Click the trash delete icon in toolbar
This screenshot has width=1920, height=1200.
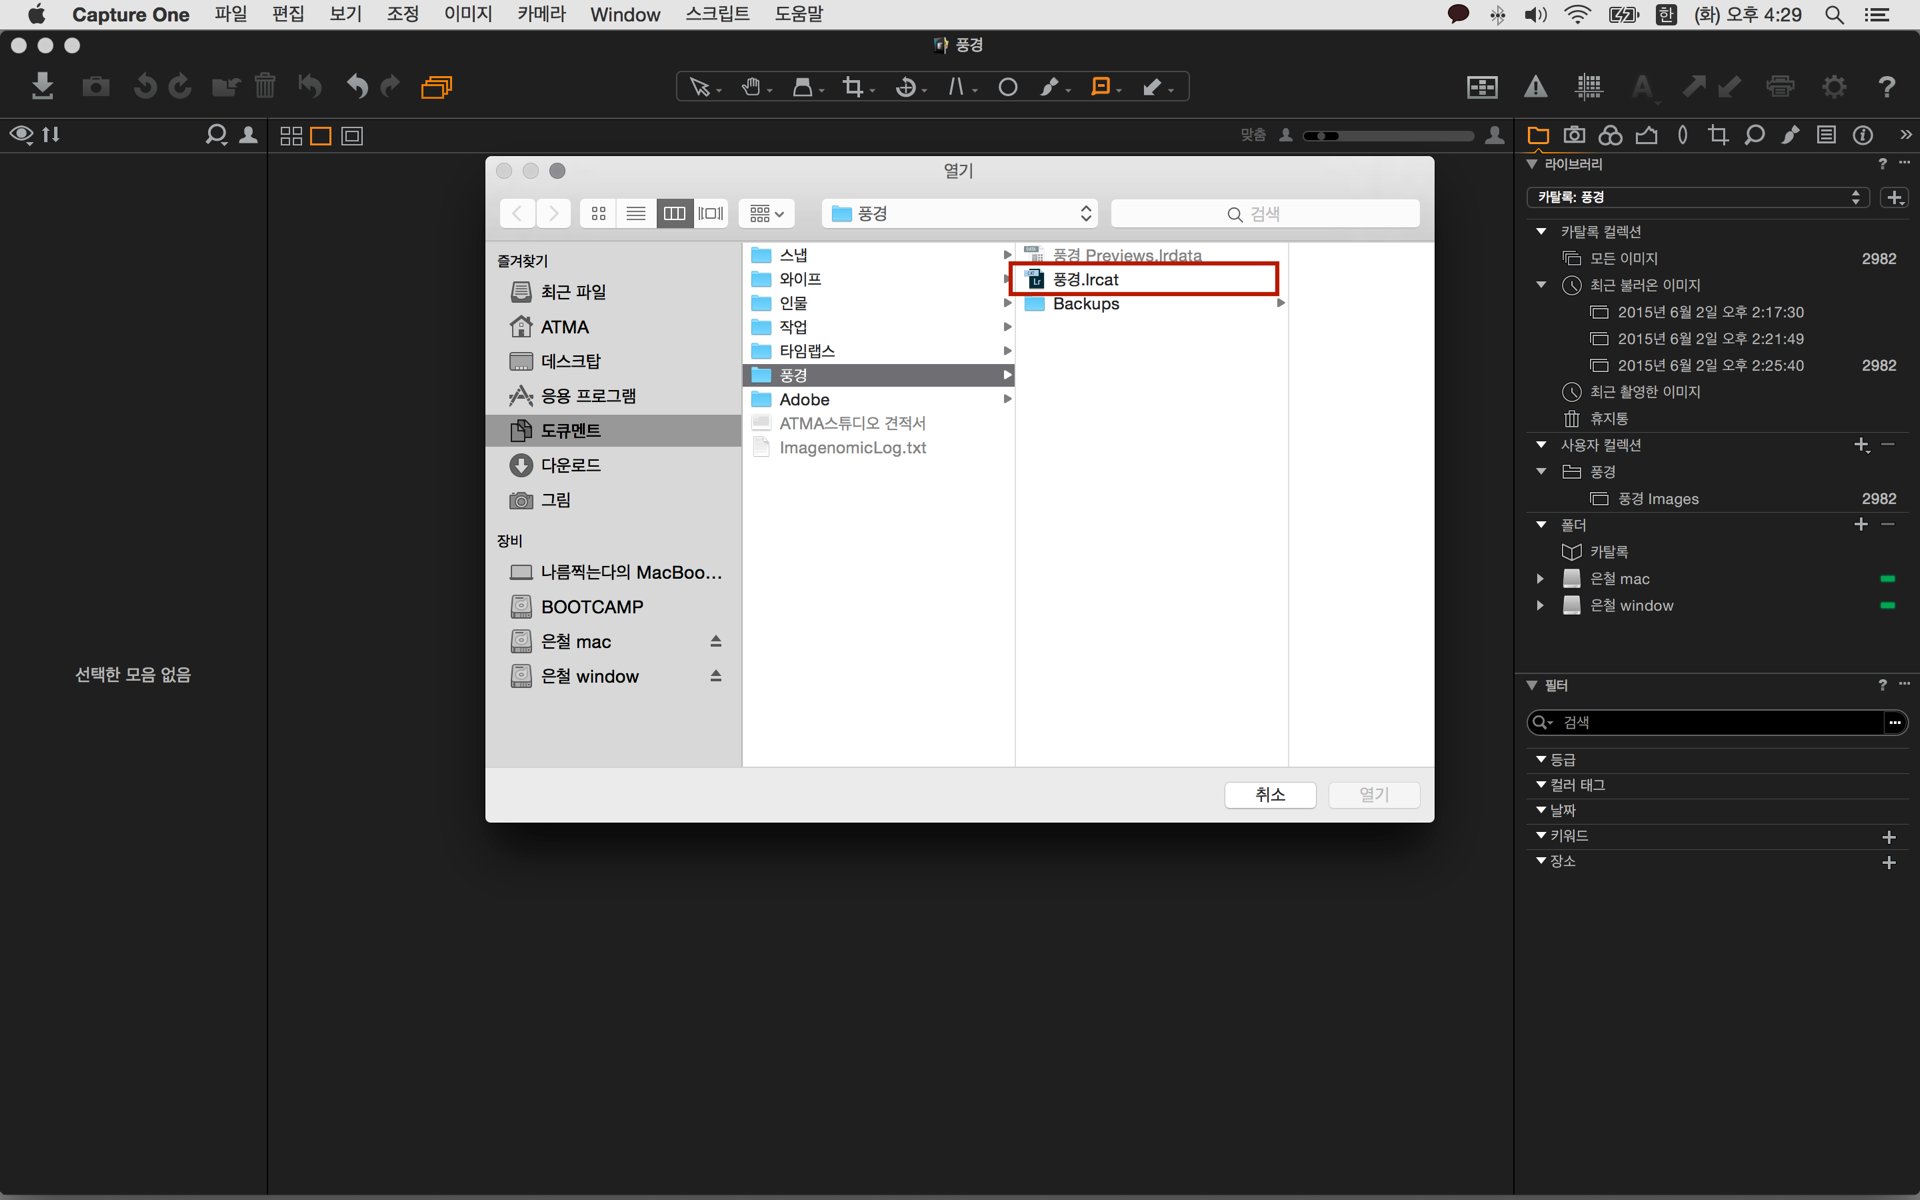coord(265,87)
